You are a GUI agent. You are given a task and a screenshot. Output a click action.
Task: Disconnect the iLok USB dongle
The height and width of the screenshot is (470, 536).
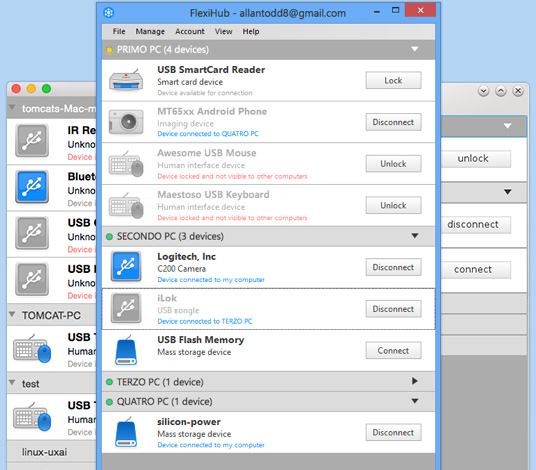(x=393, y=309)
